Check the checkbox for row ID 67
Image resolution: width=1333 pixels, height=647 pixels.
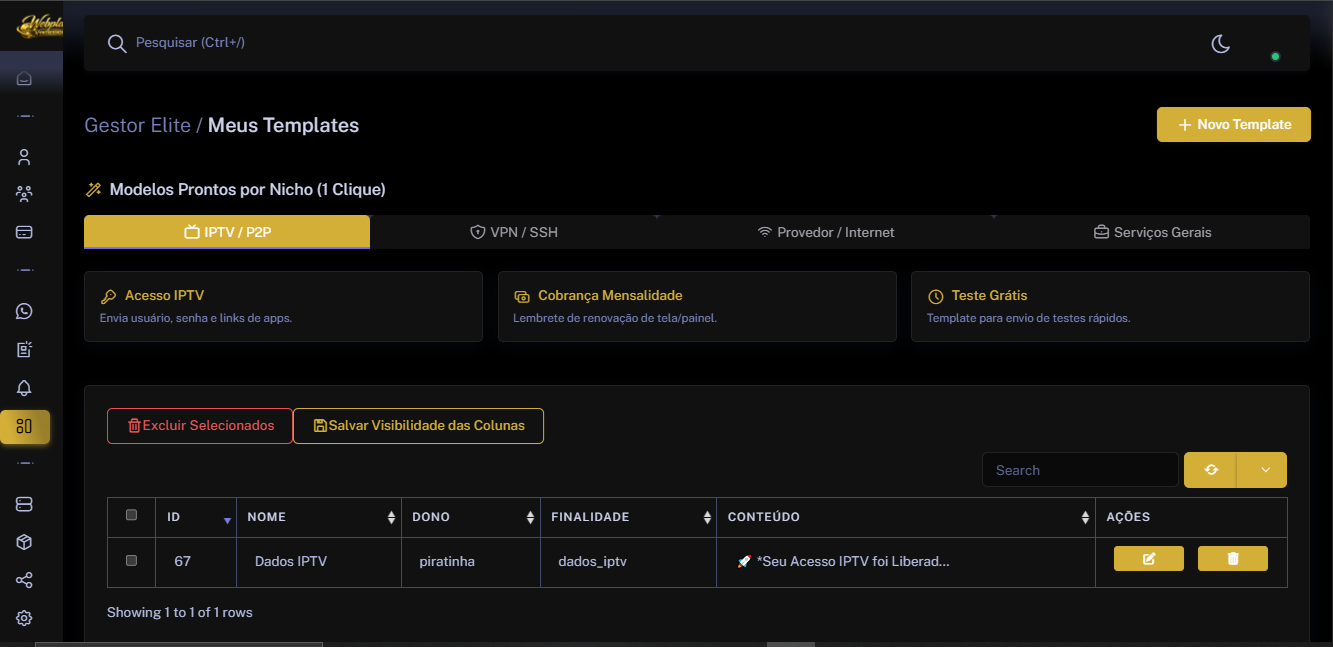tap(131, 561)
